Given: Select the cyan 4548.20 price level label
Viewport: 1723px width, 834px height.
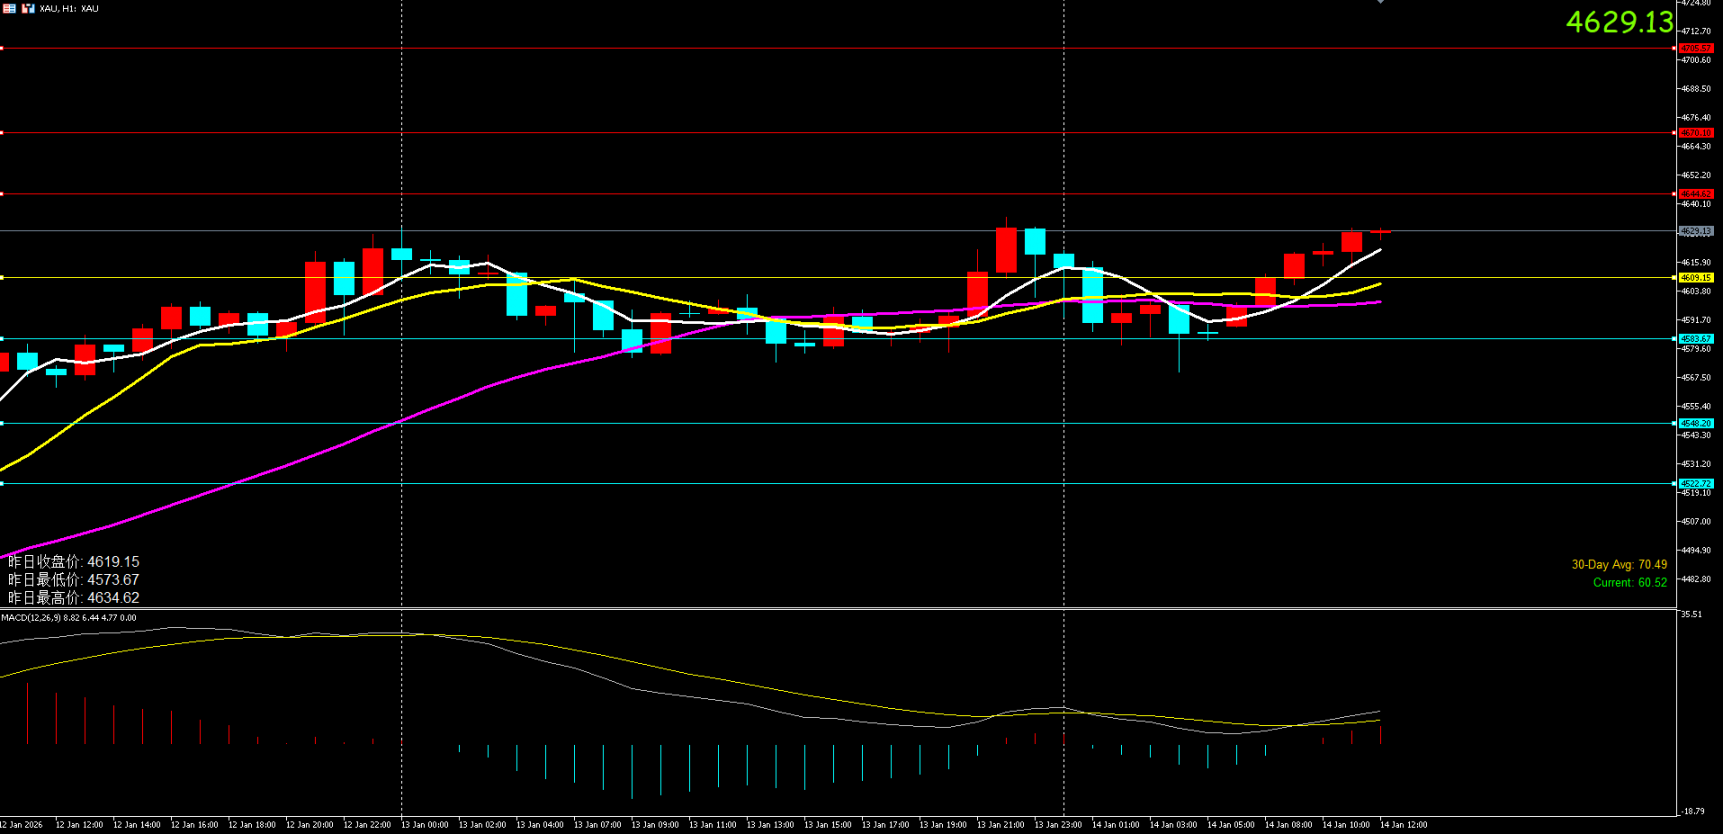Looking at the screenshot, I should click(1696, 424).
